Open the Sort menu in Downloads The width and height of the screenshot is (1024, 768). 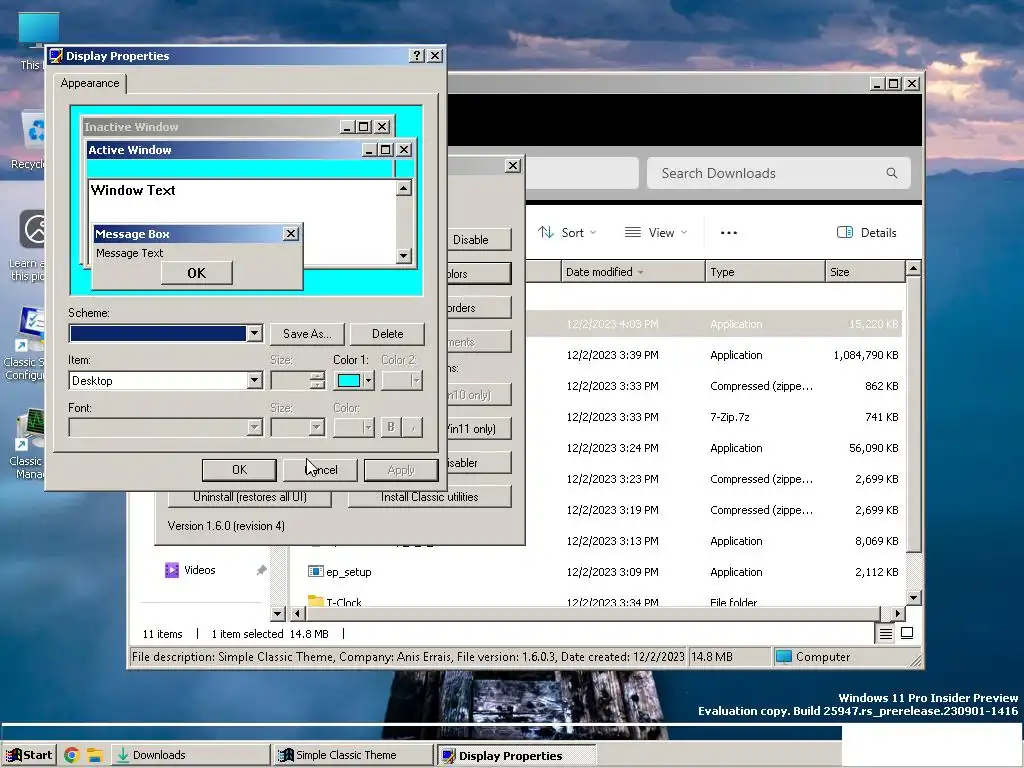click(567, 232)
